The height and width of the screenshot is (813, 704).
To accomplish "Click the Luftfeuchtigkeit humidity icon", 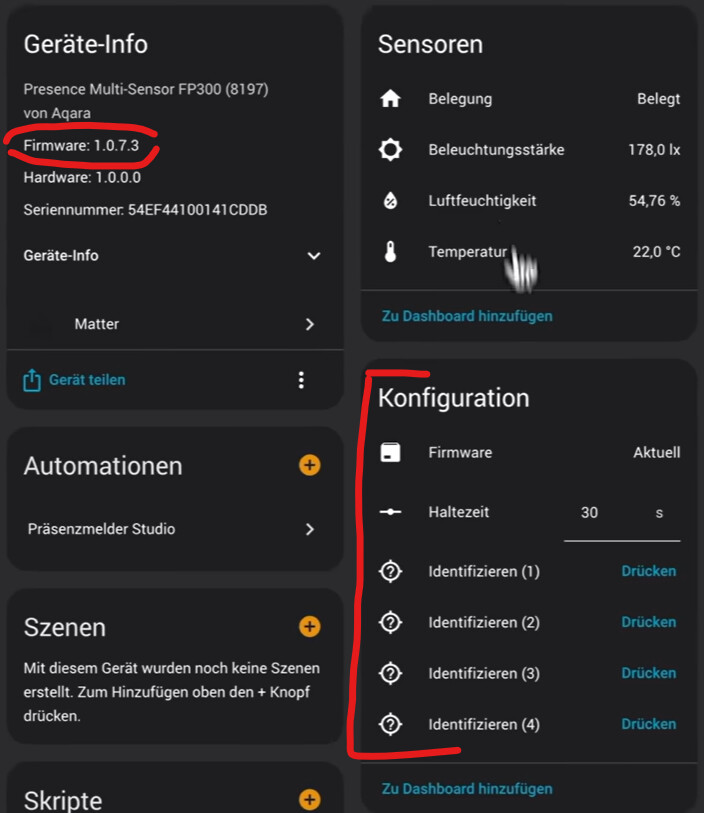I will click(x=390, y=201).
